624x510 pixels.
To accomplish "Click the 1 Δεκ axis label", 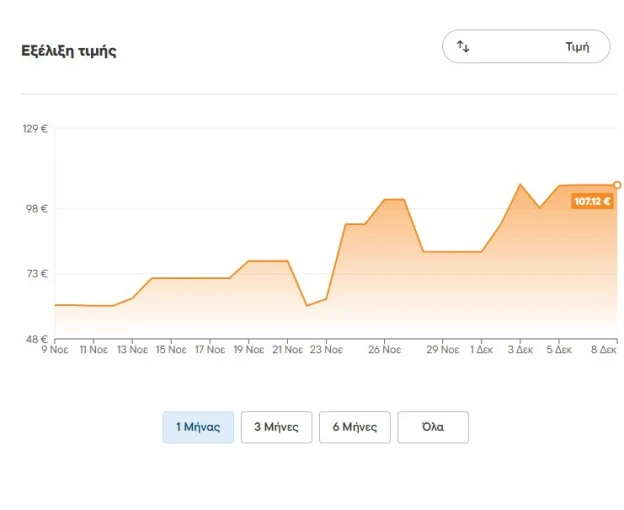I will (x=482, y=350).
